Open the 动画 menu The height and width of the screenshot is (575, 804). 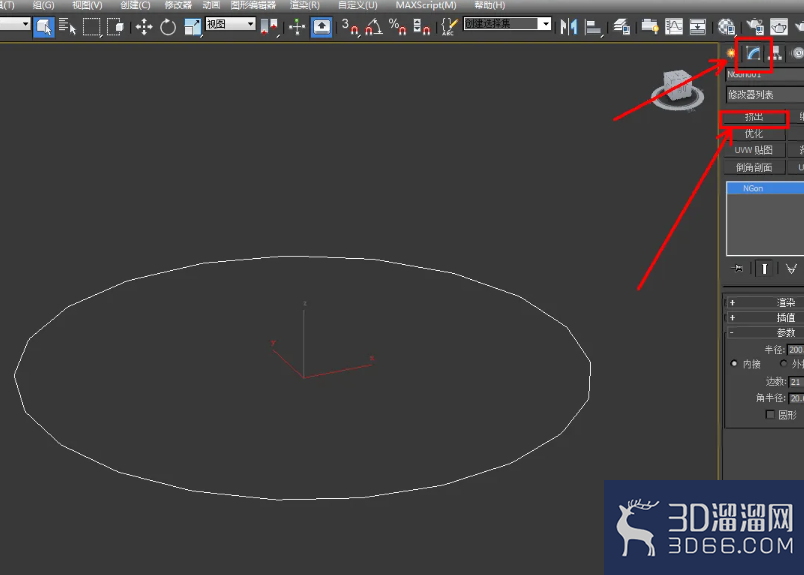point(211,5)
